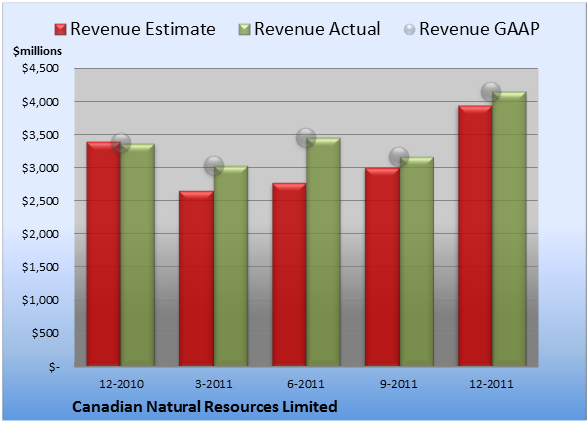This screenshot has height=422, width=588.
Task: Select the 'Revenue GAAP' legend label
Action: pos(480,29)
